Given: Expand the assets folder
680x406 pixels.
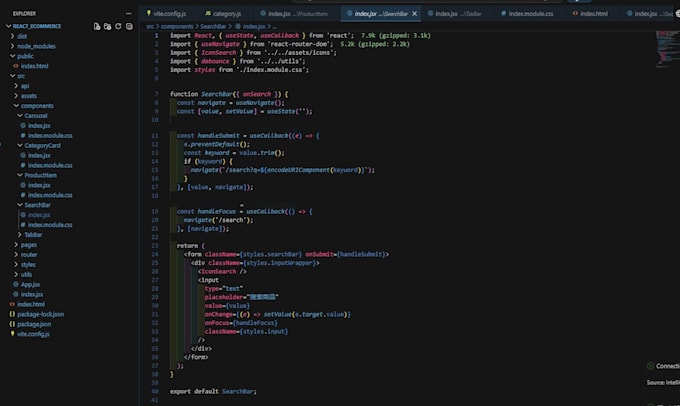Looking at the screenshot, I should 16,96.
